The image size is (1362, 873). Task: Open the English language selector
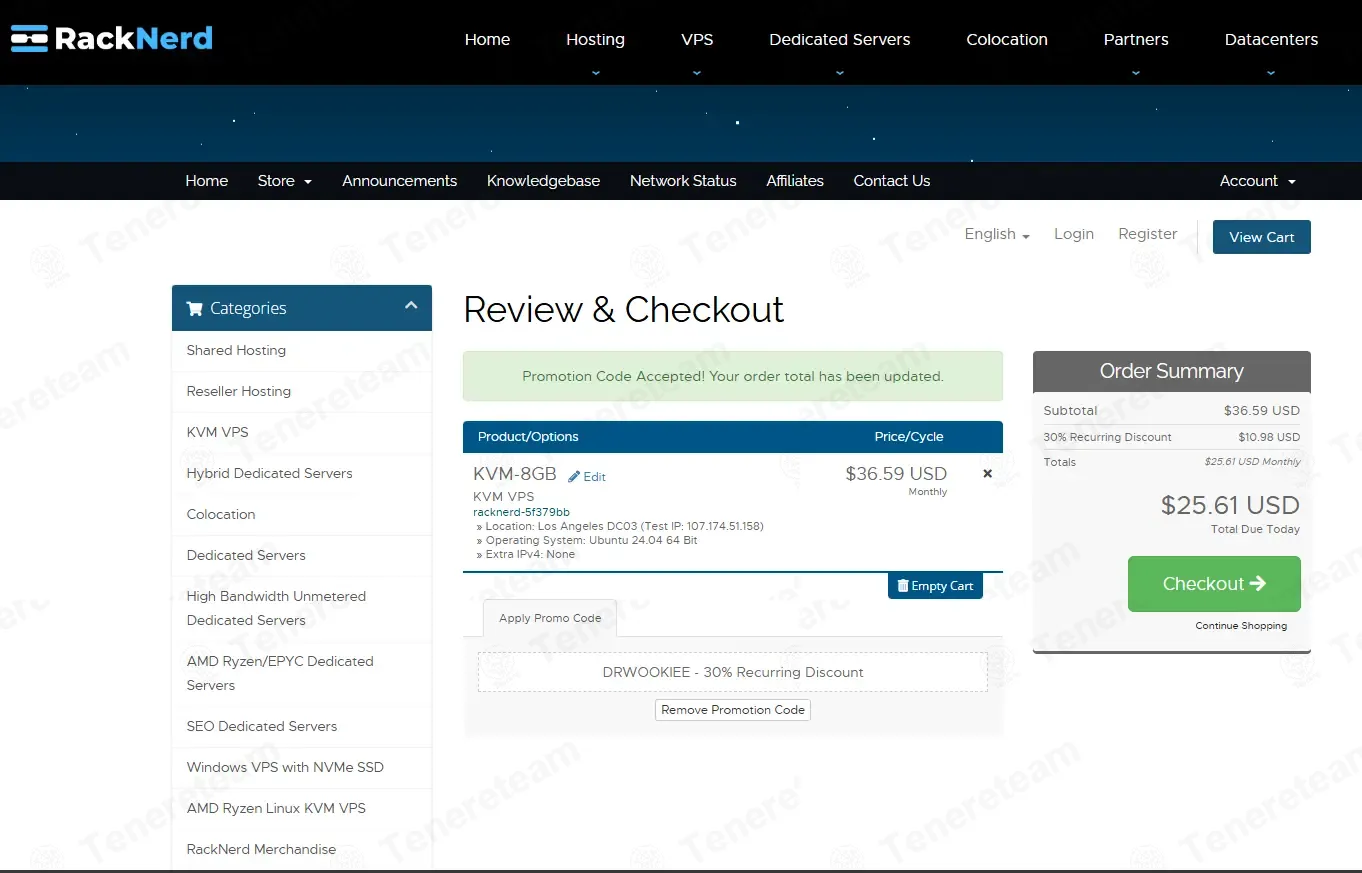pyautogui.click(x=997, y=234)
